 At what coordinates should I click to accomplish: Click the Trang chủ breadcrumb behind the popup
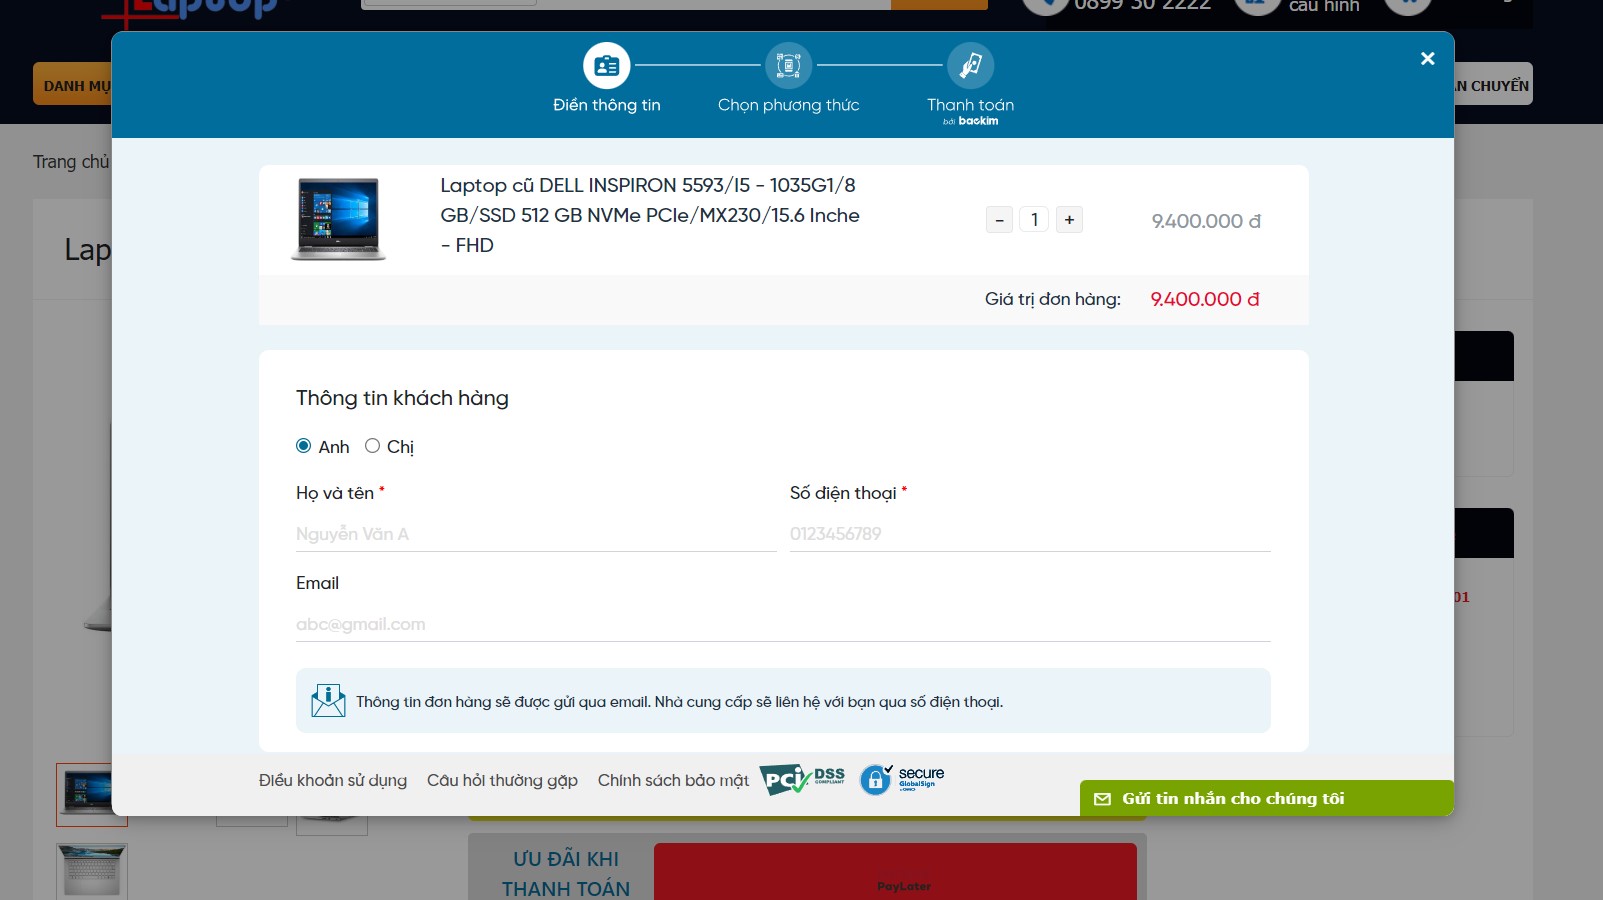71,162
